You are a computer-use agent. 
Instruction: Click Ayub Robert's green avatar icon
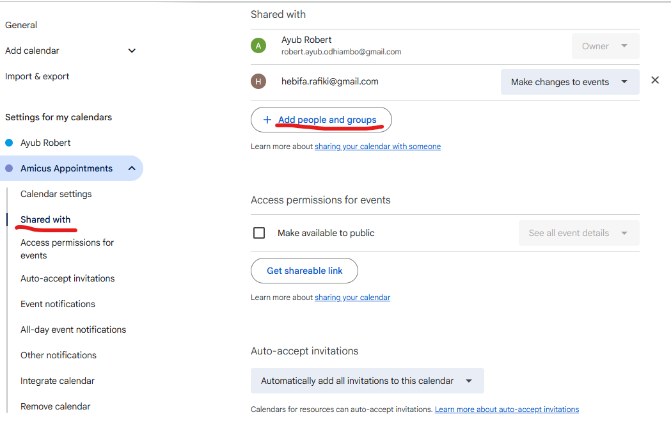coord(259,46)
